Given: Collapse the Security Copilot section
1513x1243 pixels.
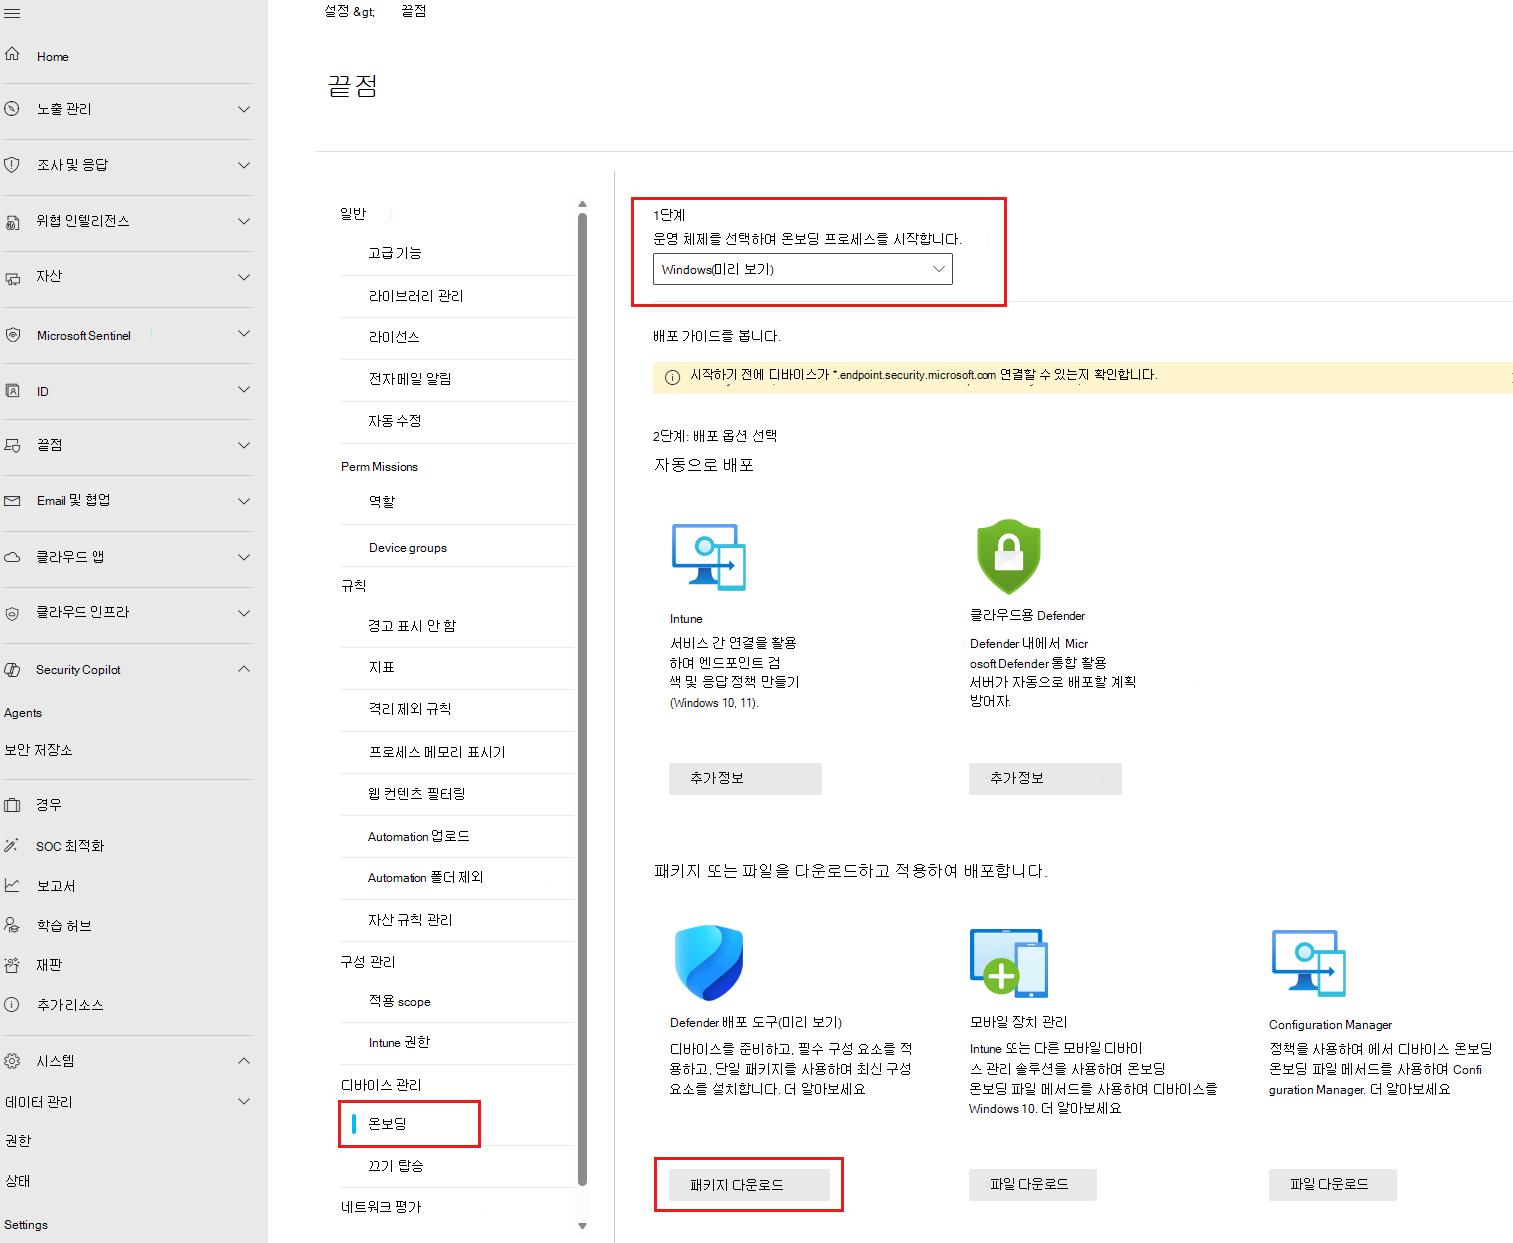Looking at the screenshot, I should point(244,668).
